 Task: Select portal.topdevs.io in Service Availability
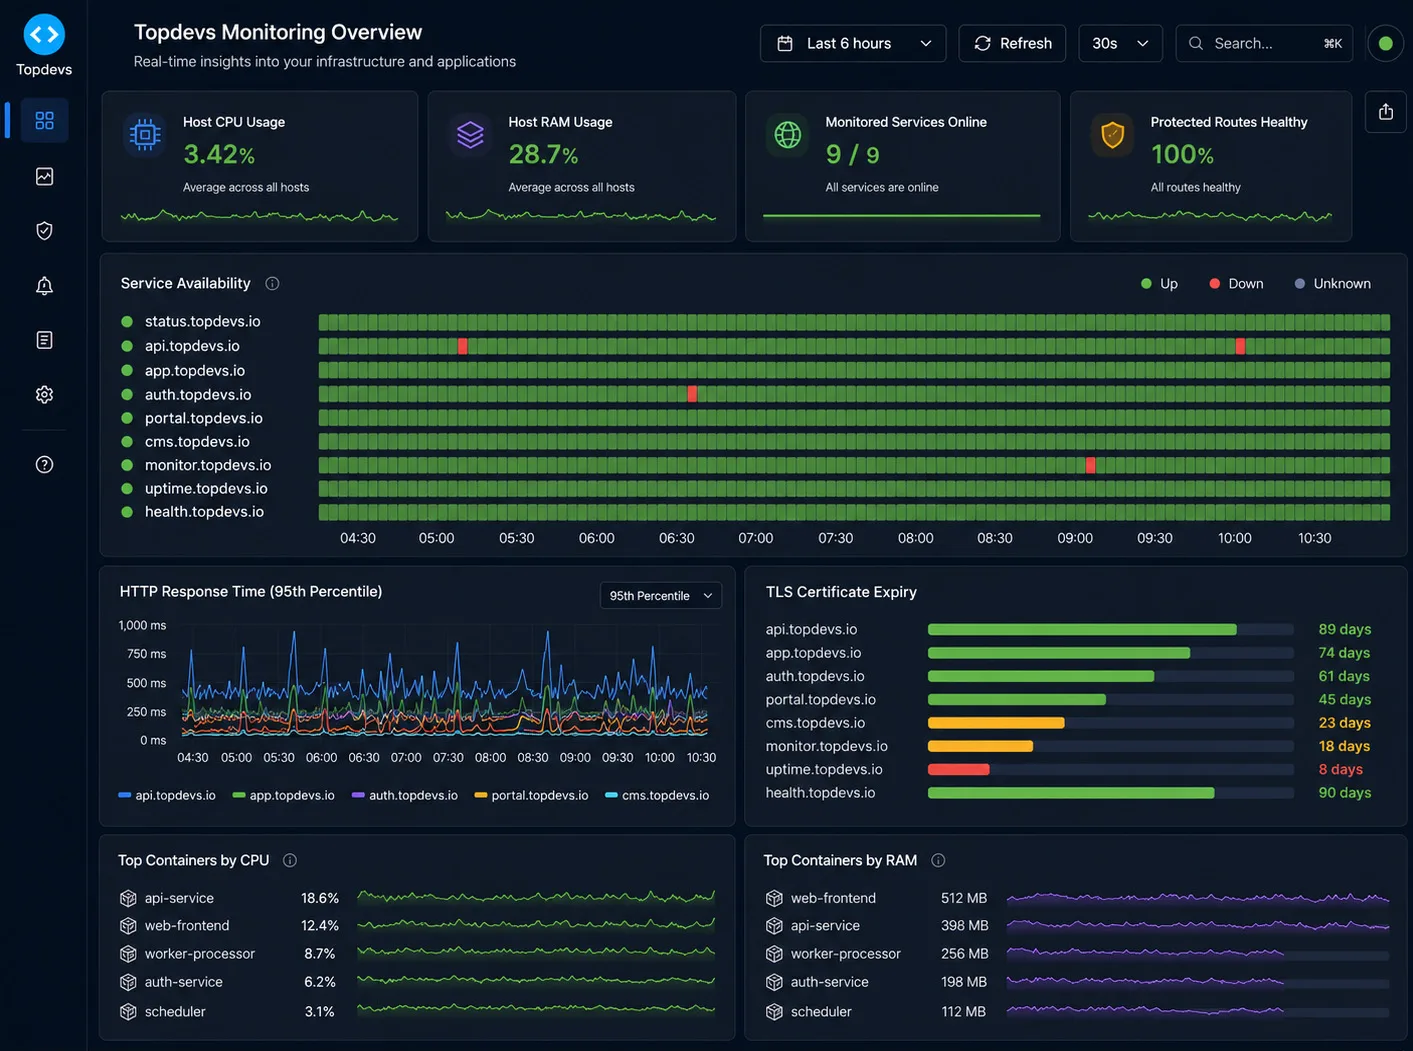coord(204,418)
